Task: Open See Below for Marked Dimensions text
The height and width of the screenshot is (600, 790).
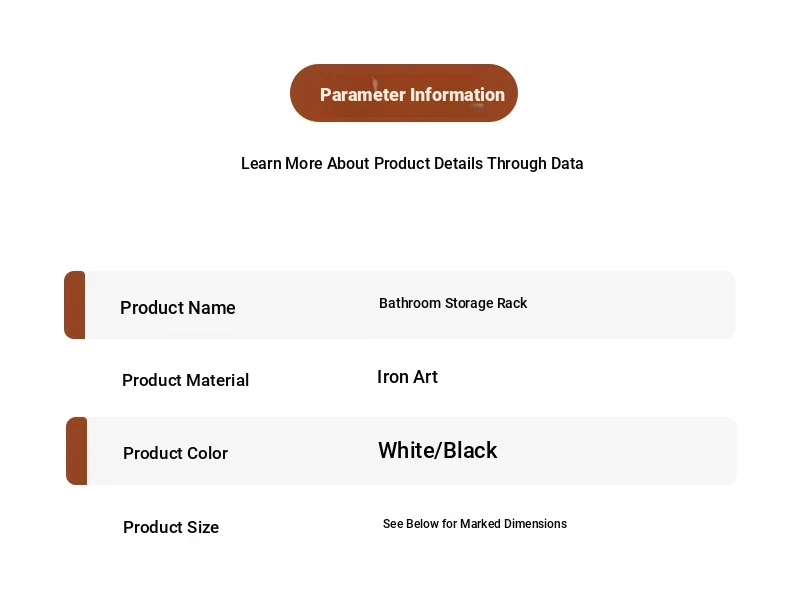Action: [x=475, y=524]
